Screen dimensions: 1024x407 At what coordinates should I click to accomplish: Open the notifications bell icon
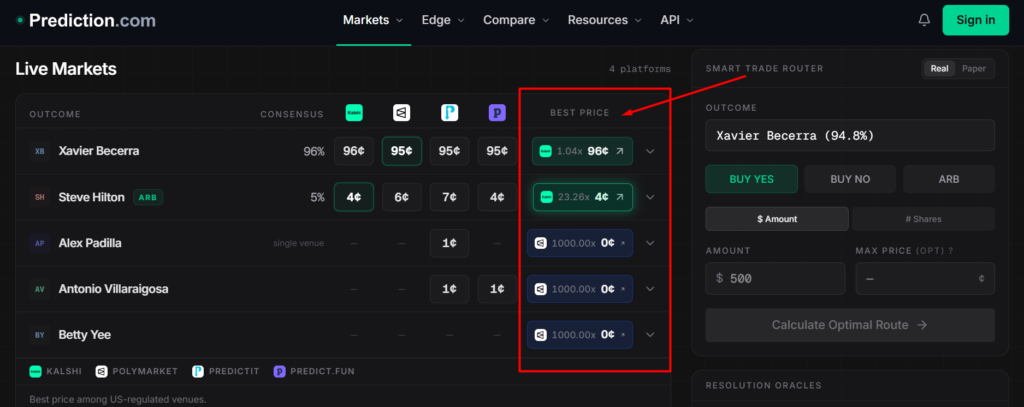(x=924, y=20)
